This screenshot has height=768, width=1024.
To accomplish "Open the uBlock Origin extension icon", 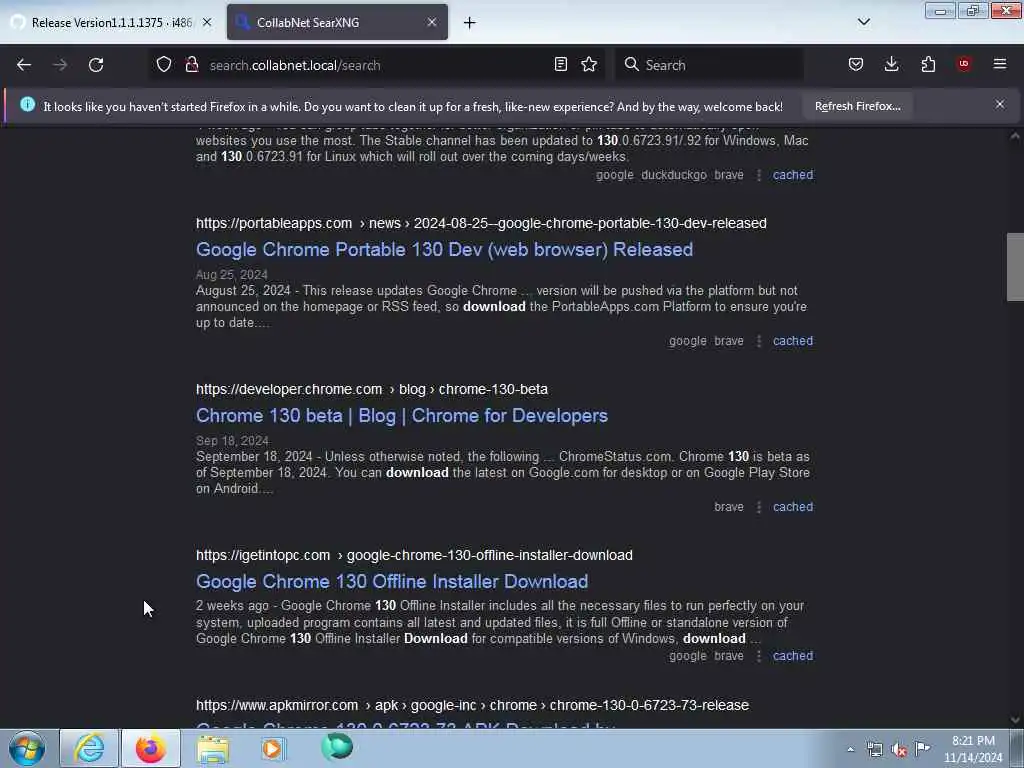I will (964, 64).
